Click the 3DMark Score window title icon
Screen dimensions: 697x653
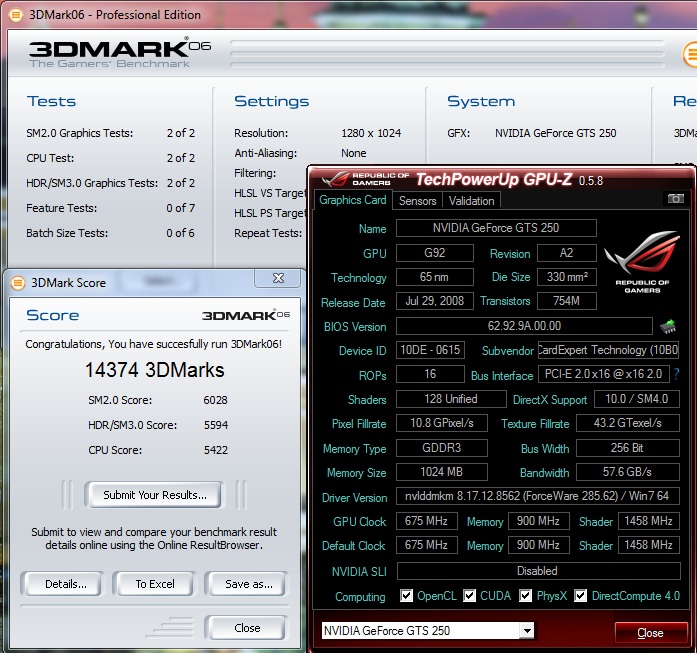[x=17, y=282]
